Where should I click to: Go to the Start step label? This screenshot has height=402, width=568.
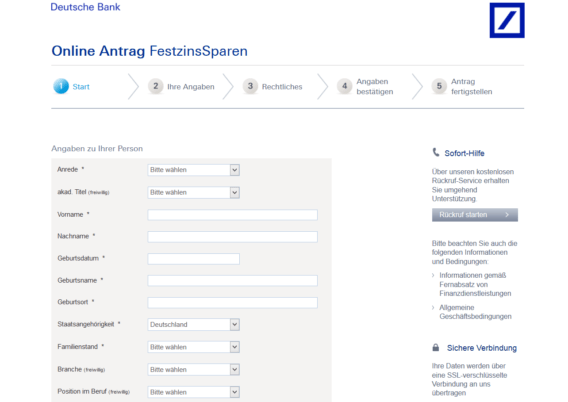coord(81,87)
